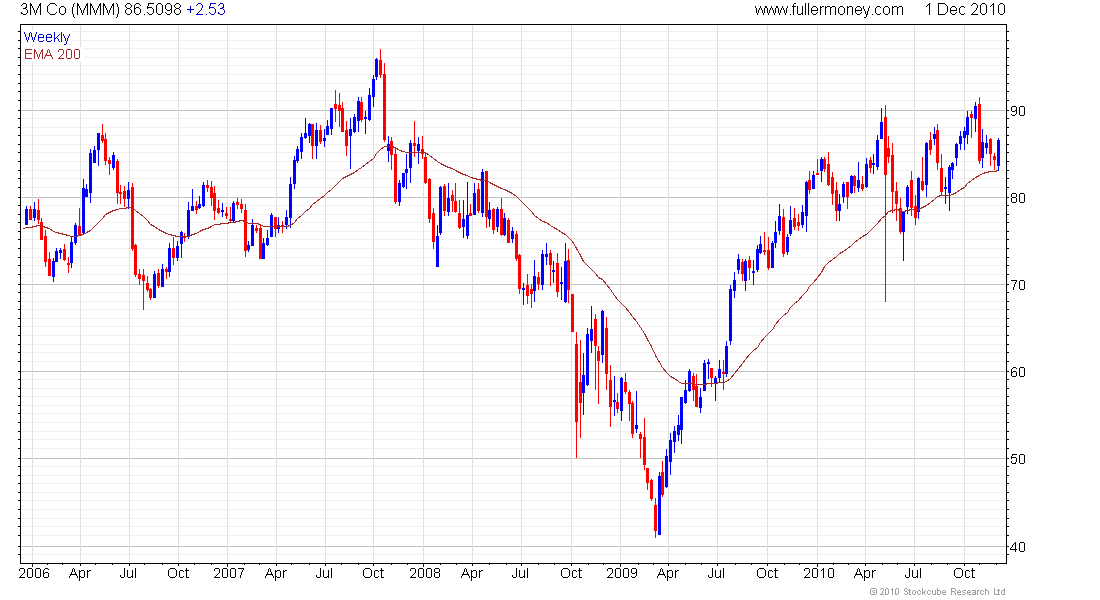Click the 2007 year axis label
Viewport: 1100px width, 600px height.
pos(229,573)
